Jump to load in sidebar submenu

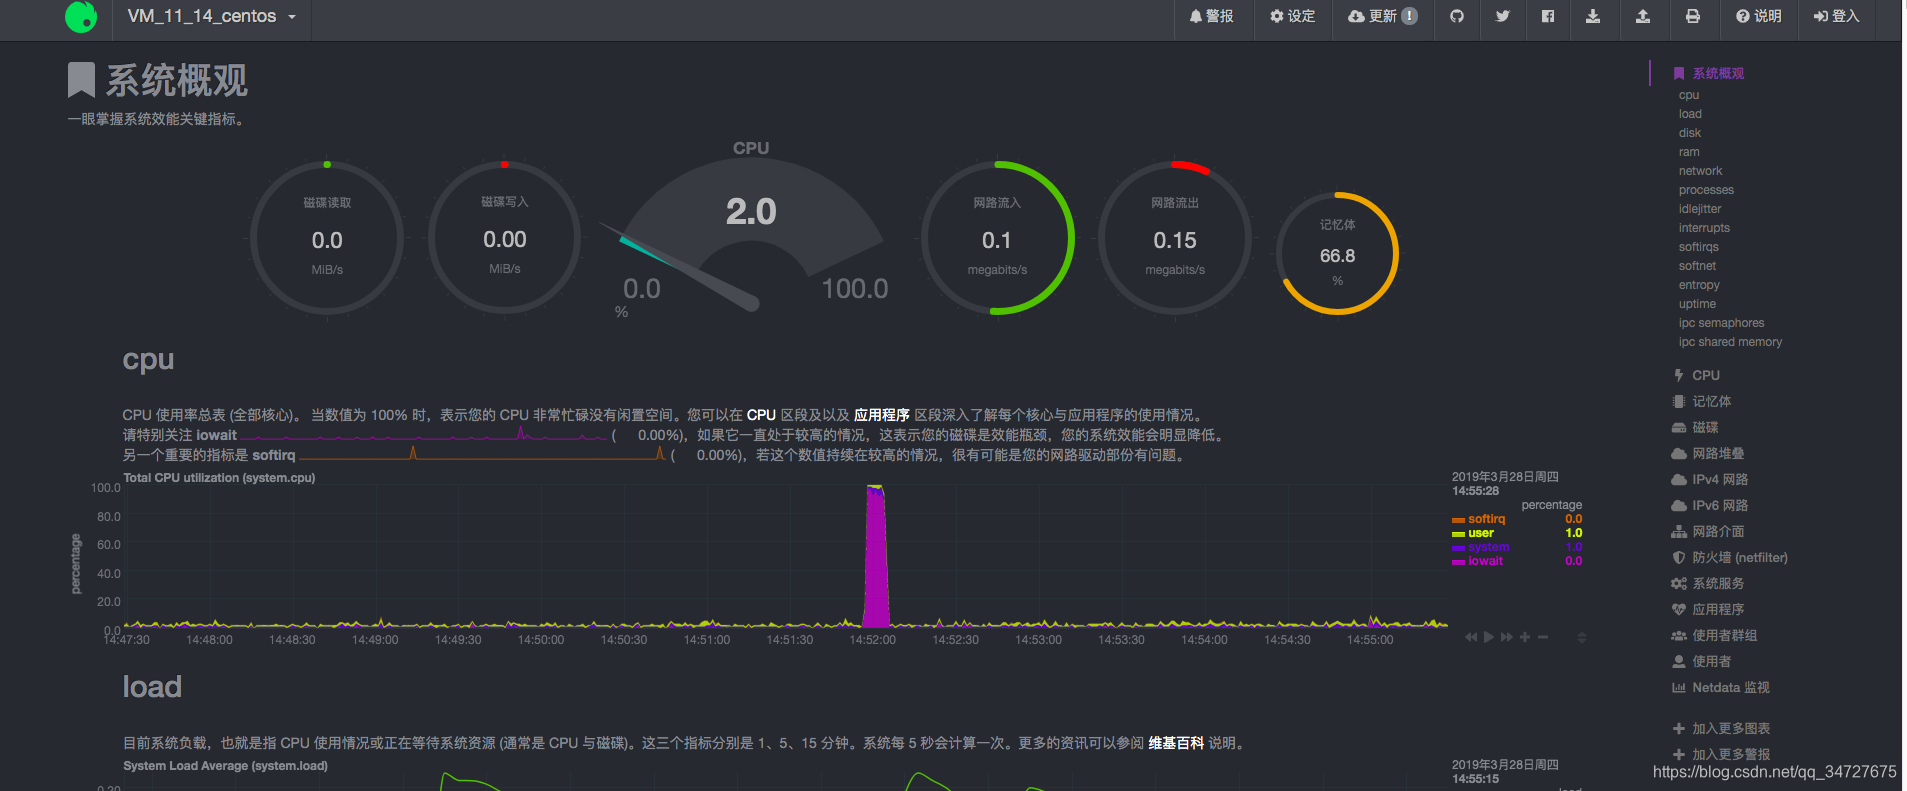[x=1690, y=114]
